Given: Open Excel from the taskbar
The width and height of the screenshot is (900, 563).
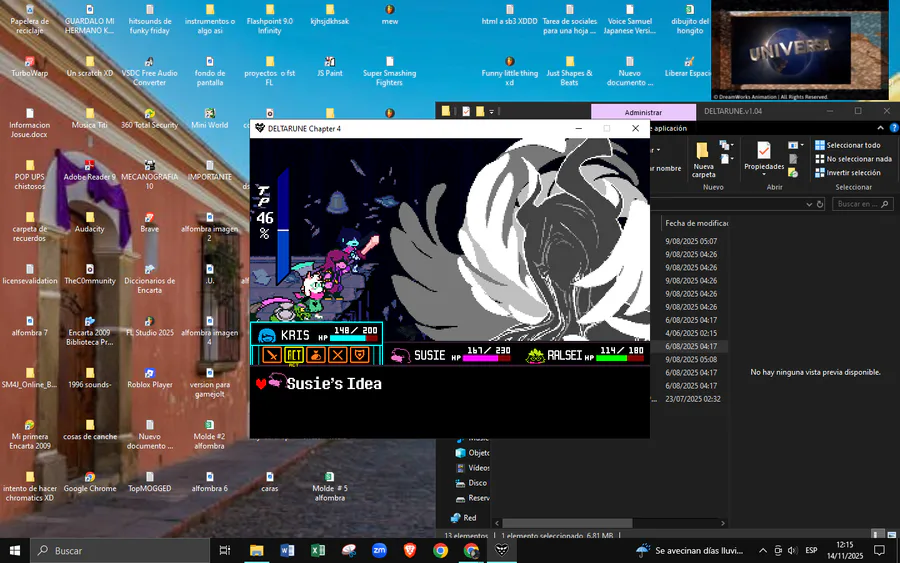Looking at the screenshot, I should [317, 550].
